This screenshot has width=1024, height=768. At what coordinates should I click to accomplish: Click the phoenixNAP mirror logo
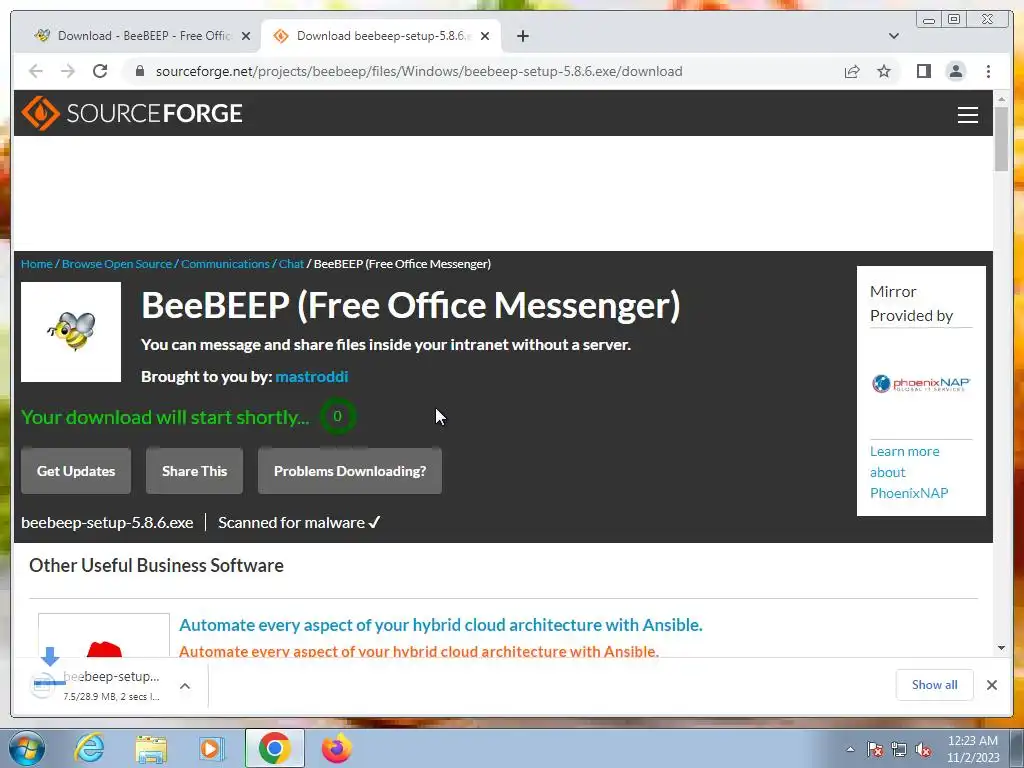click(921, 383)
